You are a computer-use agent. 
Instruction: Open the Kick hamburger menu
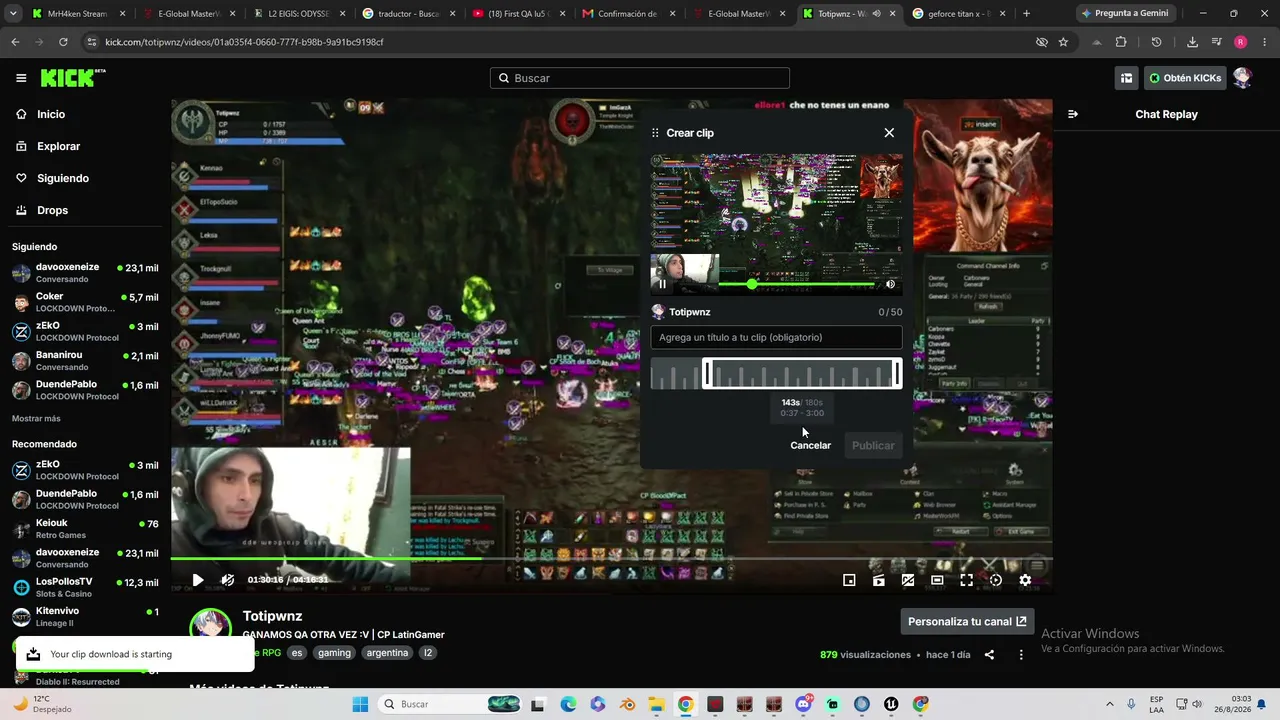pos(21,78)
